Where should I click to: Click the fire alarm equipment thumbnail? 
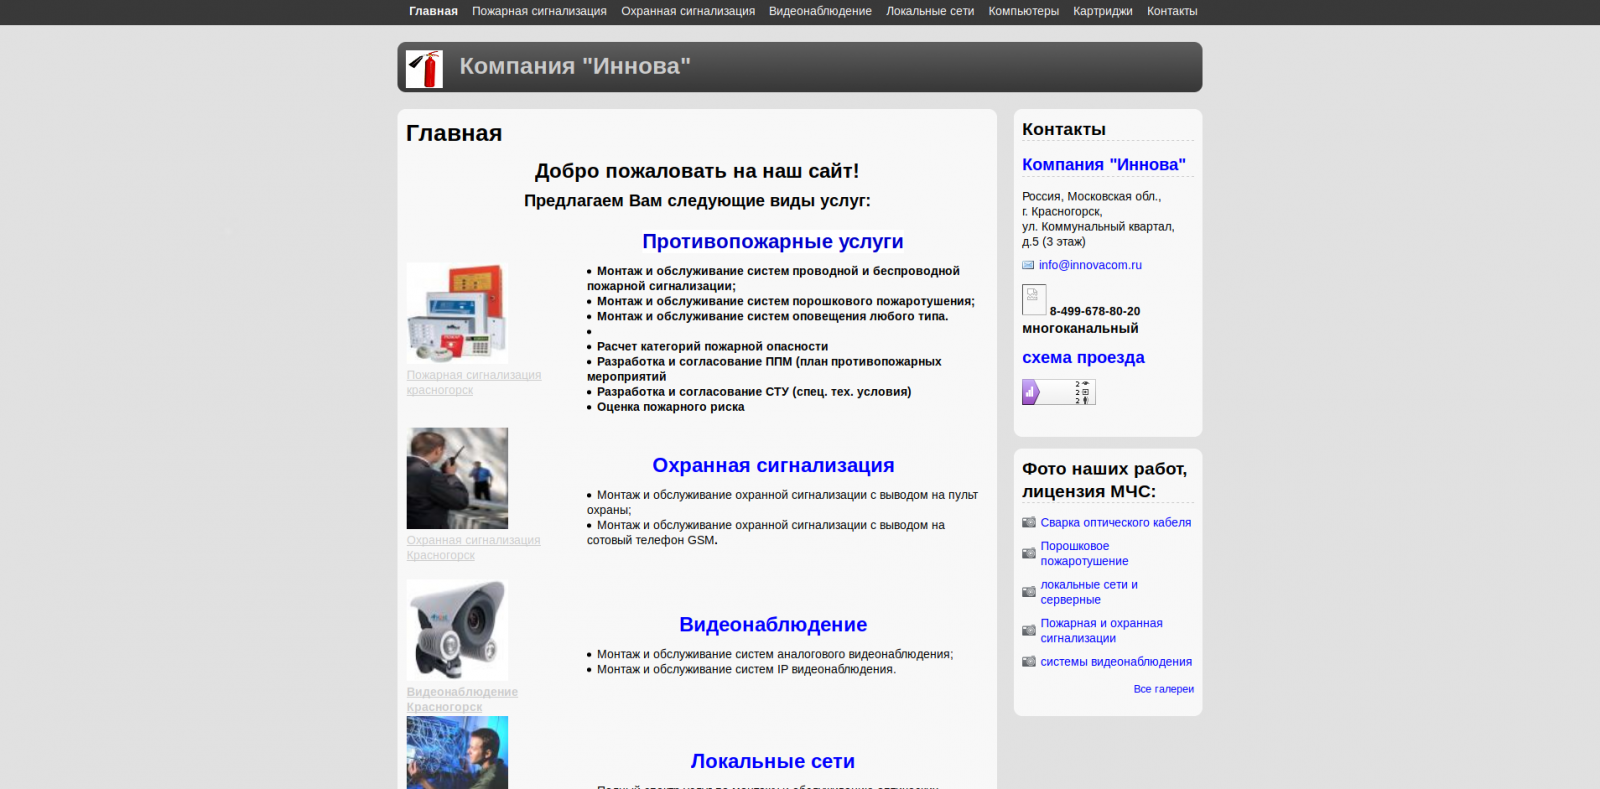coord(457,313)
